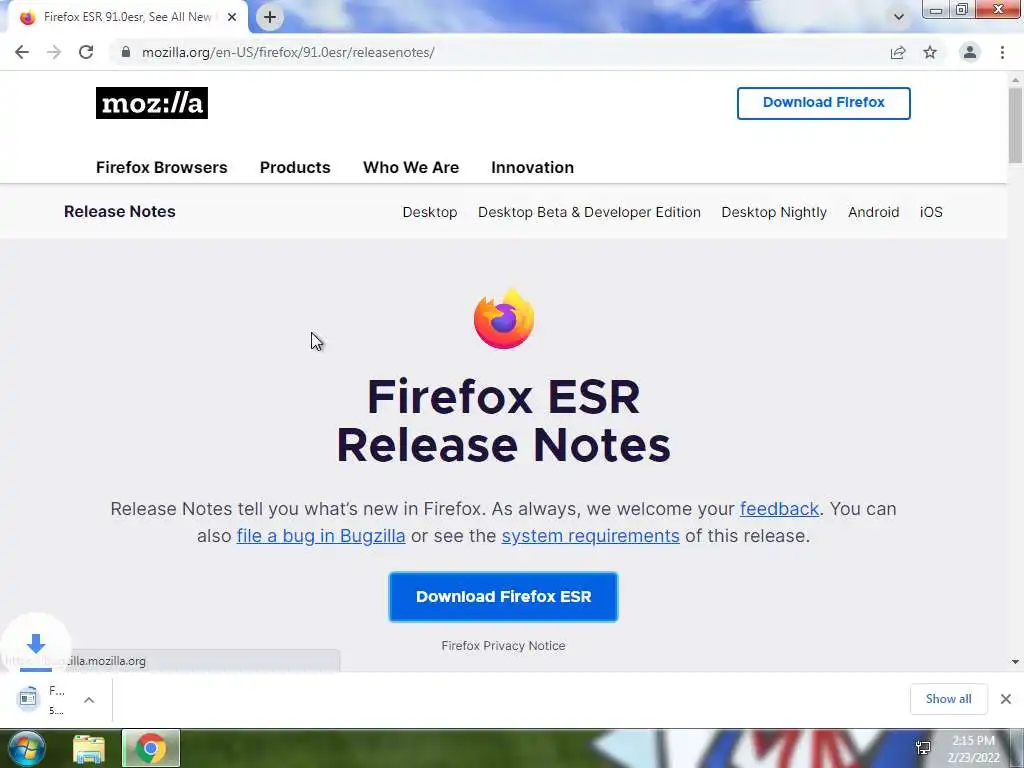1024x768 pixels.
Task: Open the Windows Start menu orb
Action: [27, 748]
